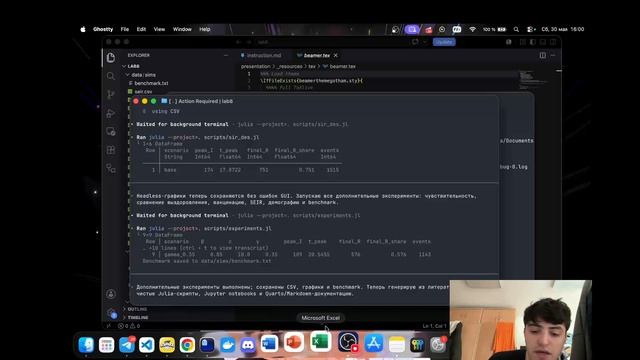Click tex in the breadcrumb path
Image resolution: width=640 pixels, height=360 pixels.
[312, 66]
